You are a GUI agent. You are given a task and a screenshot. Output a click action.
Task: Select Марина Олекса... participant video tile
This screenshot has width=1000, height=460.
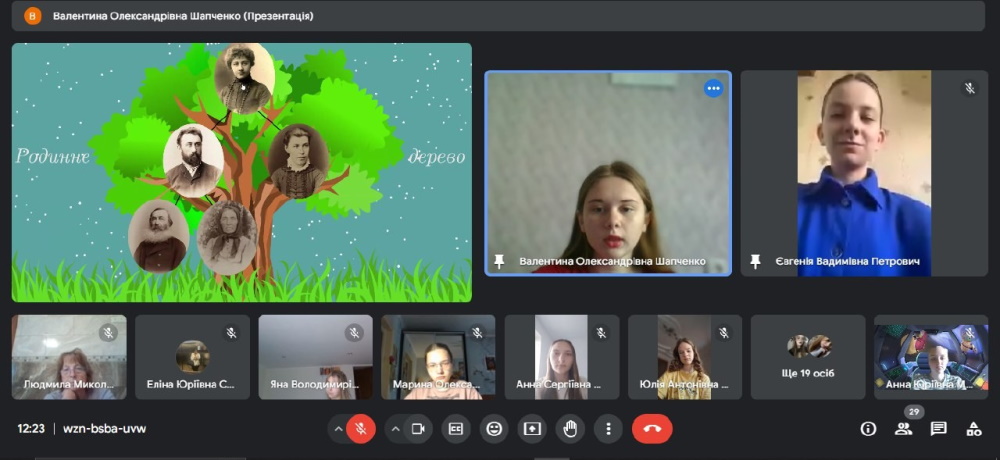tap(438, 357)
